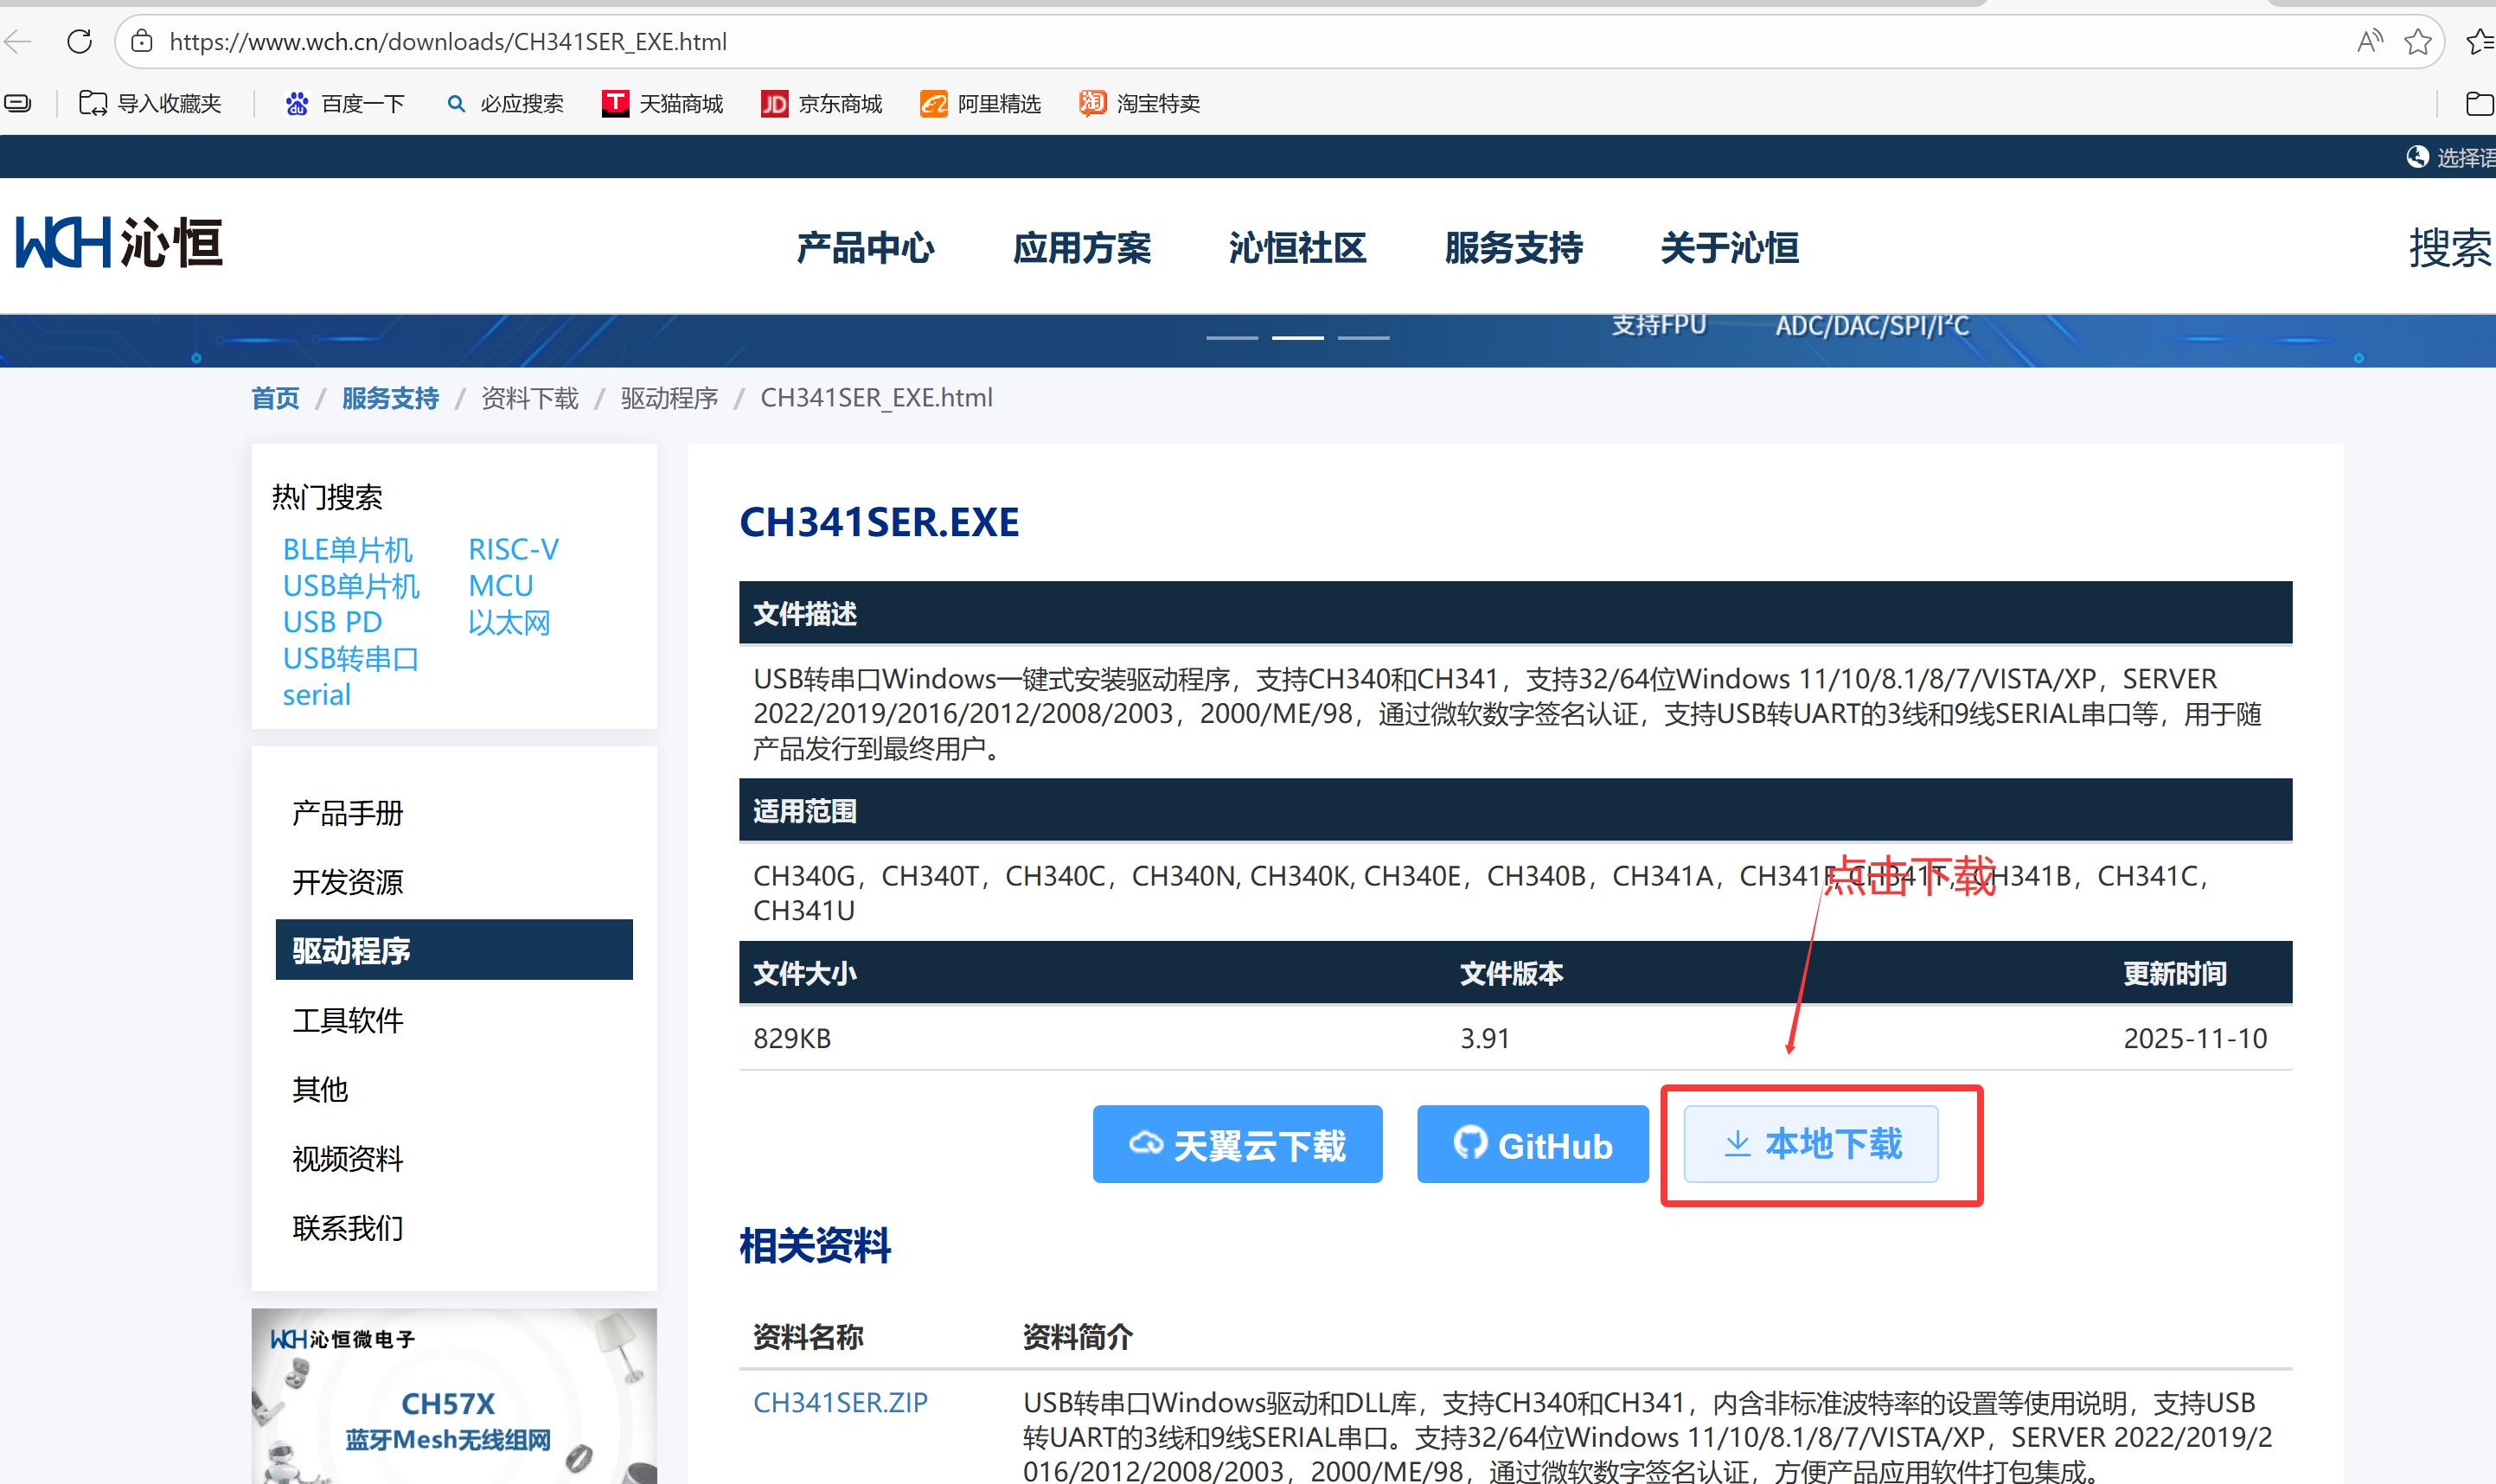Click the read aloud icon in address bar

(x=2369, y=42)
